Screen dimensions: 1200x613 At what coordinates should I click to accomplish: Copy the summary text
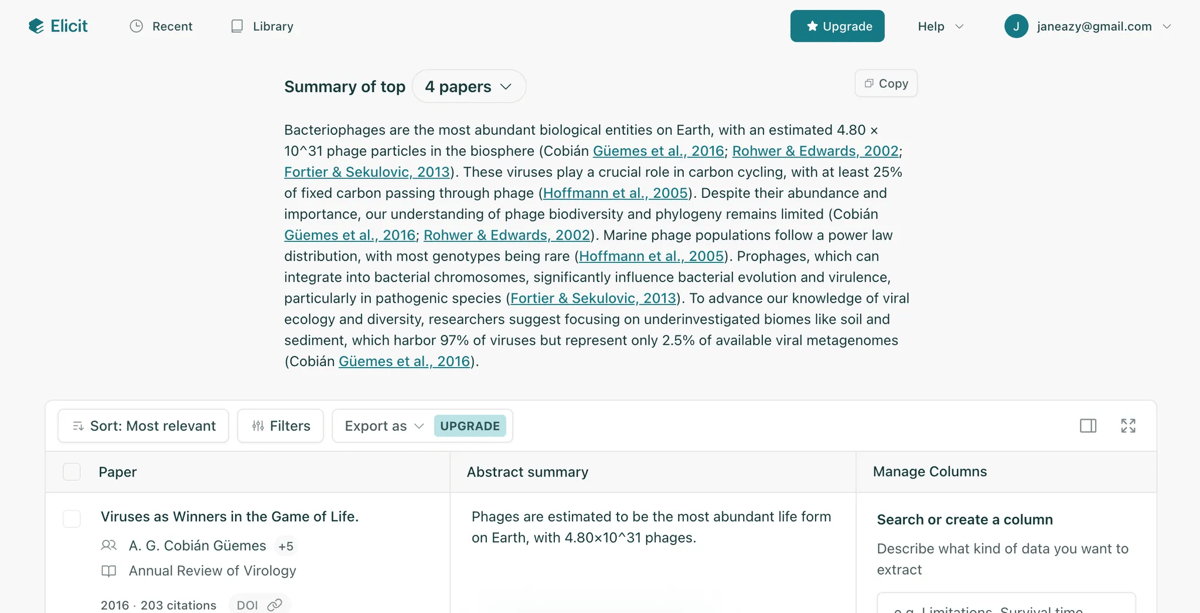886,83
